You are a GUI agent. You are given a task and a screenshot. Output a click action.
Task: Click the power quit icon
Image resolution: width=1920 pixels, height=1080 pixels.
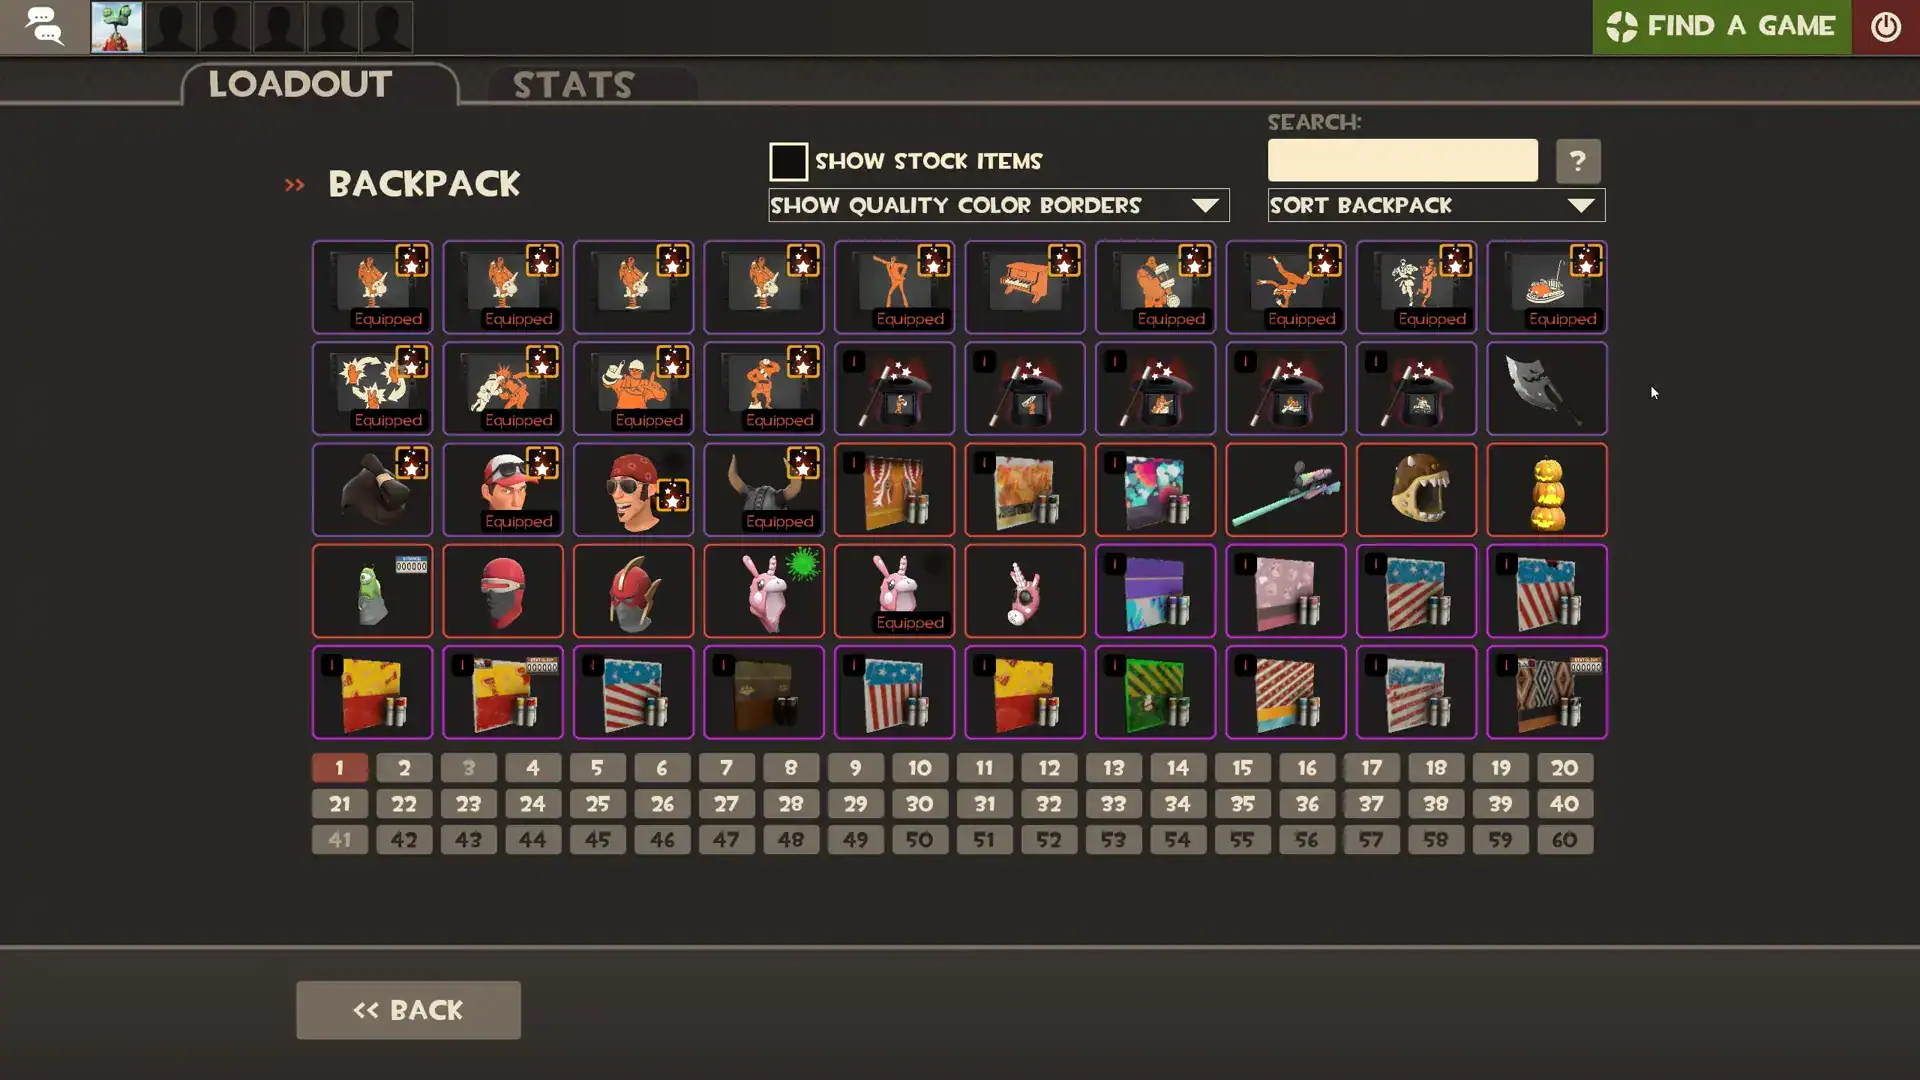pyautogui.click(x=1885, y=27)
